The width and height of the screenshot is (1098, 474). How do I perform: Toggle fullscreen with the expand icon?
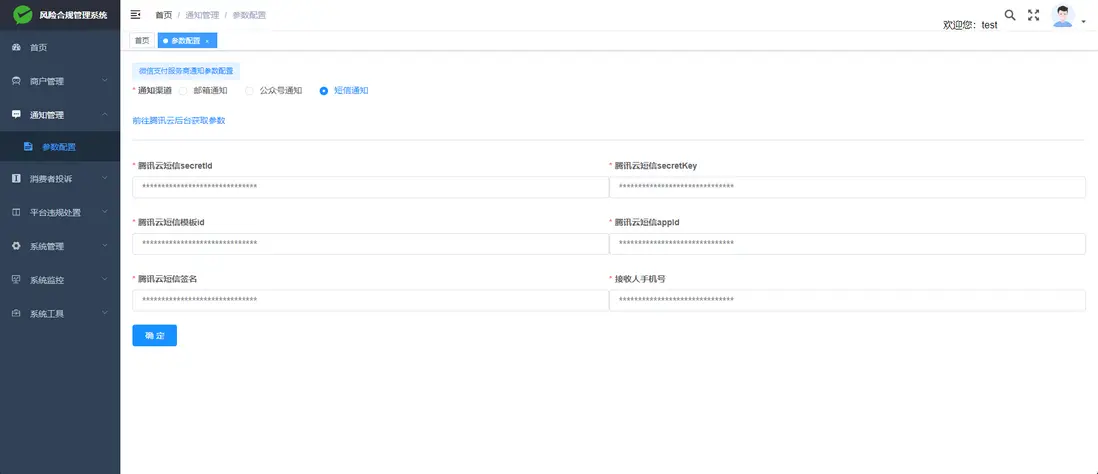click(1033, 15)
